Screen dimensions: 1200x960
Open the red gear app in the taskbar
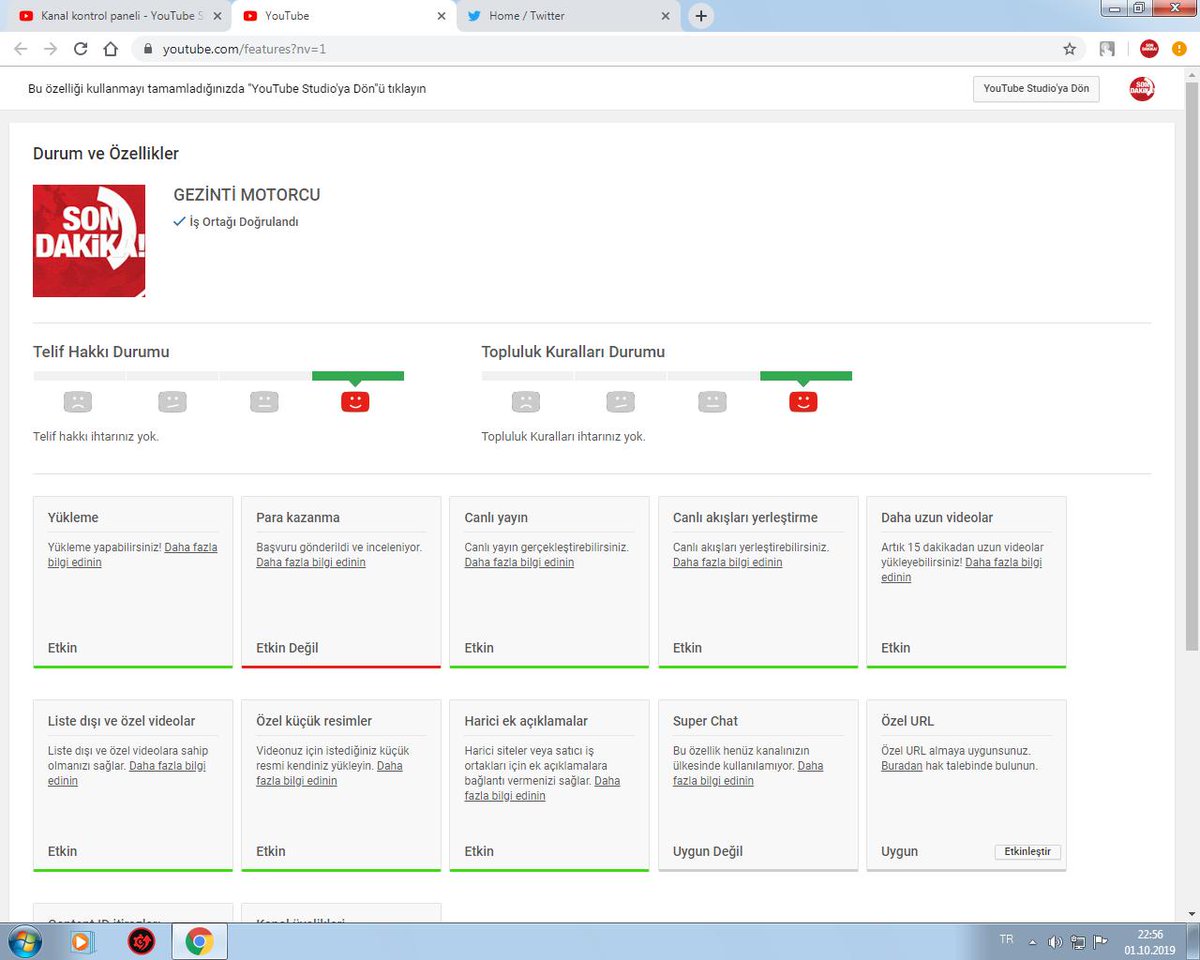(x=141, y=942)
